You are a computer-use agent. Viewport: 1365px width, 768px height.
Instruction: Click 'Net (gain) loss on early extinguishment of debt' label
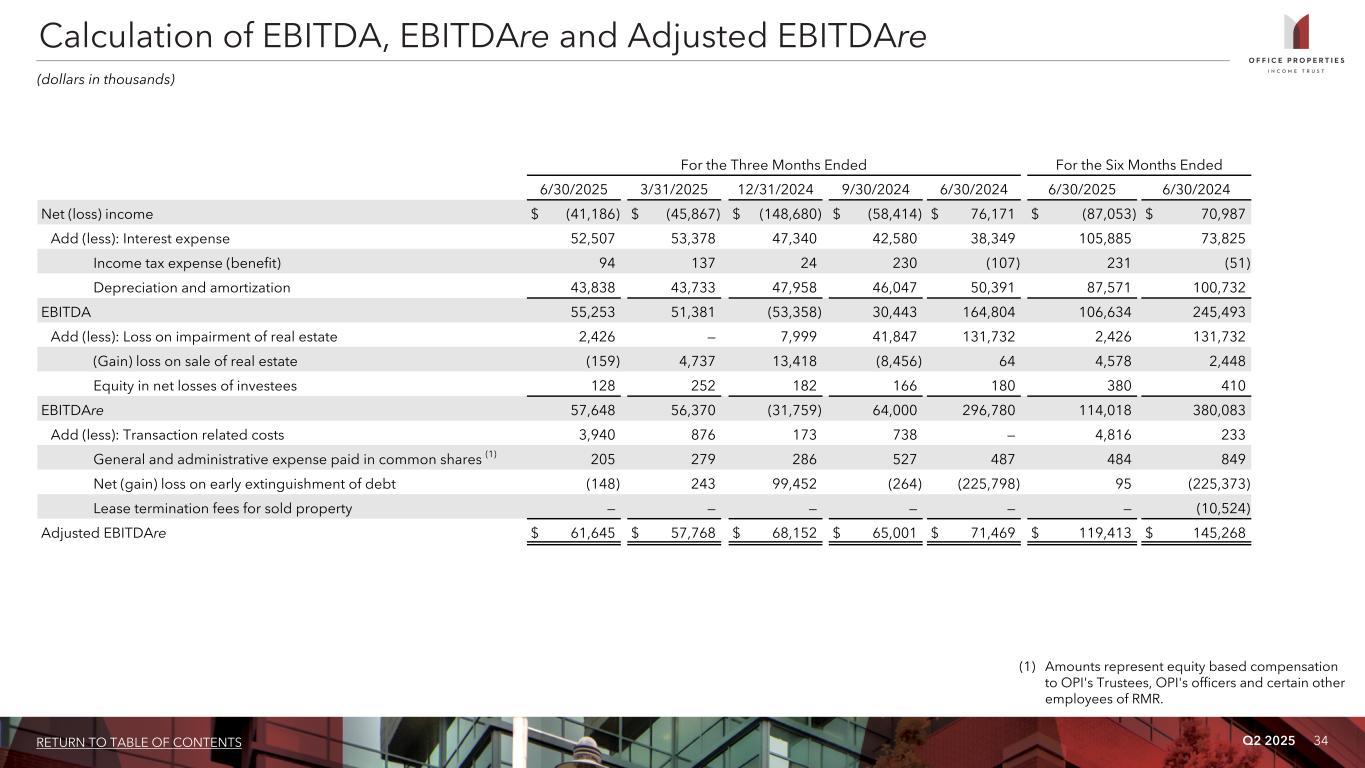click(244, 484)
